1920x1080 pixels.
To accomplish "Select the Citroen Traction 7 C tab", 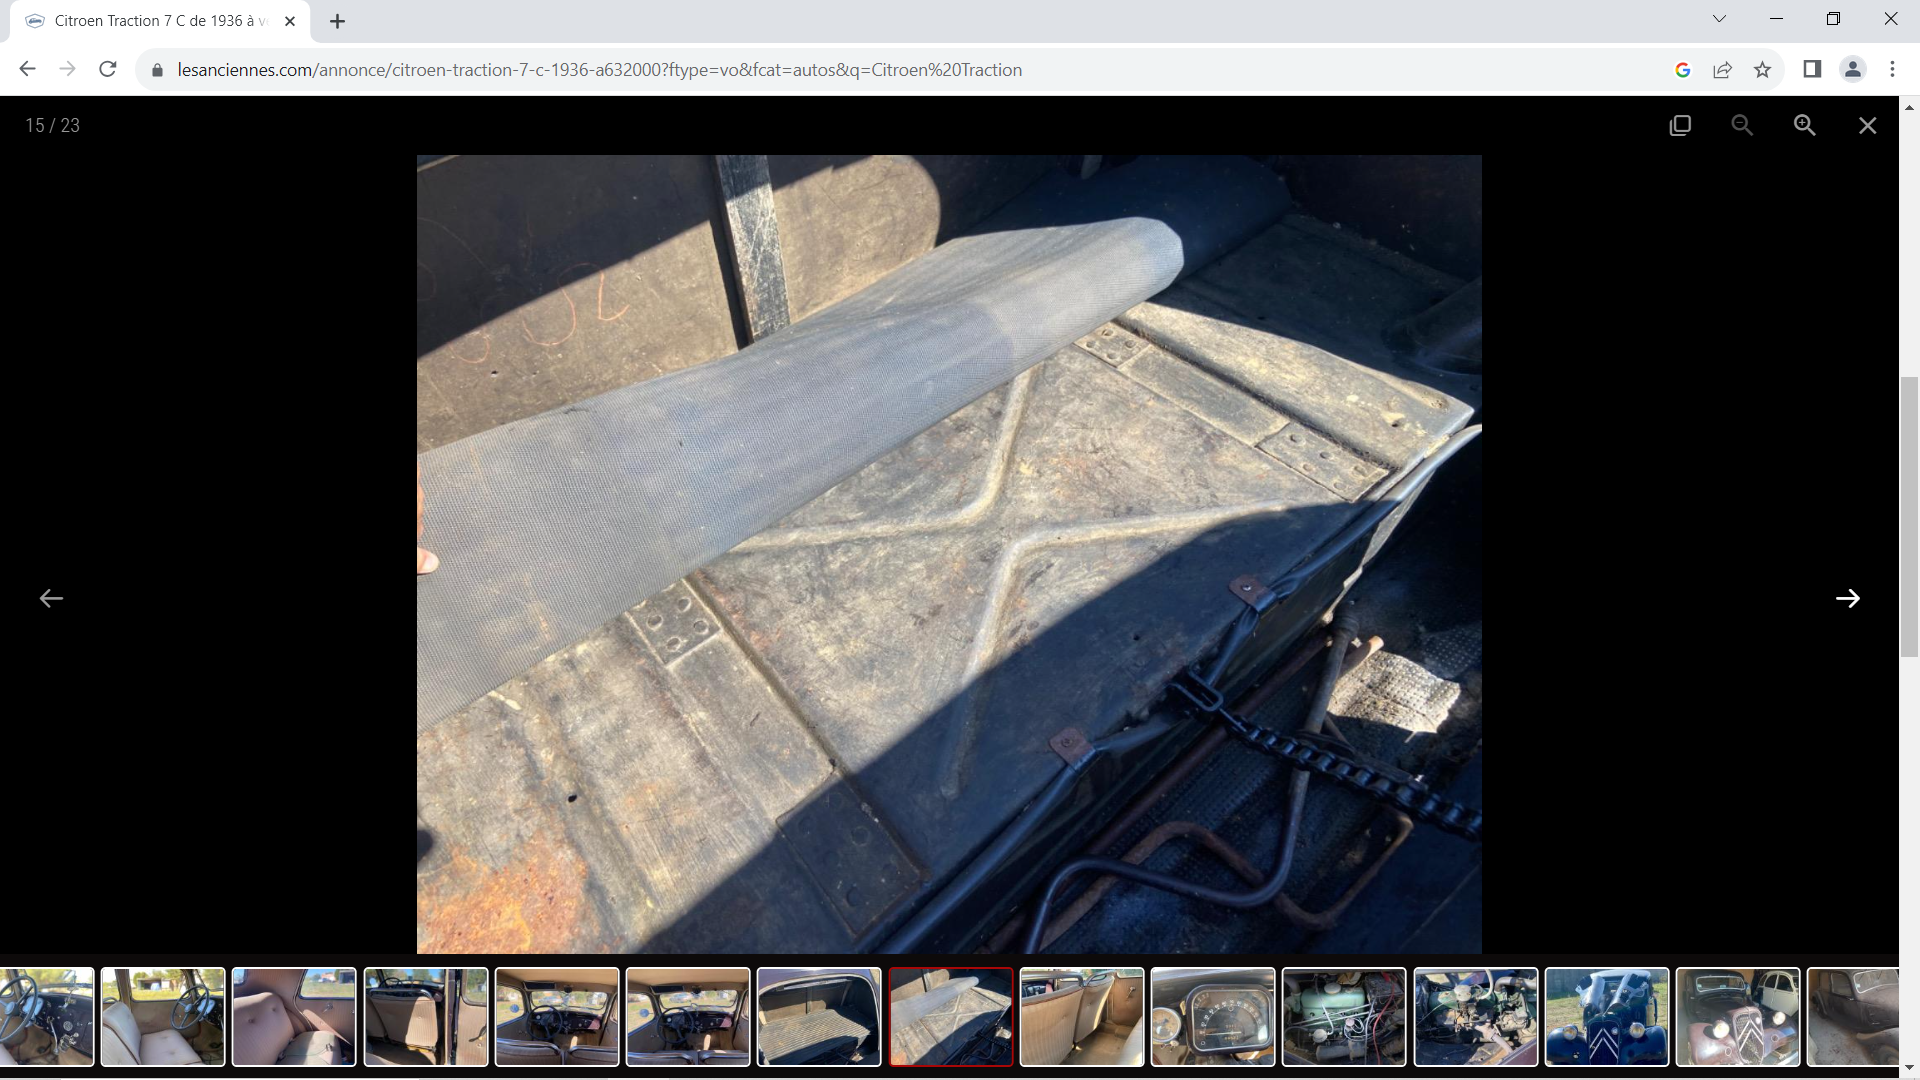I will point(160,21).
